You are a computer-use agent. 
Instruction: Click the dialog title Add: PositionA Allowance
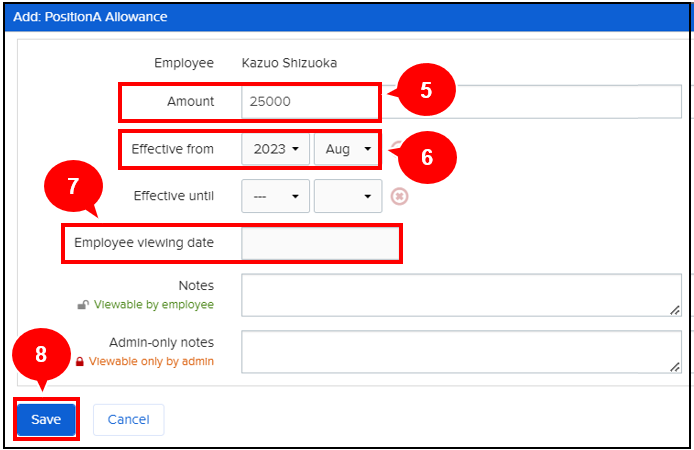click(90, 17)
